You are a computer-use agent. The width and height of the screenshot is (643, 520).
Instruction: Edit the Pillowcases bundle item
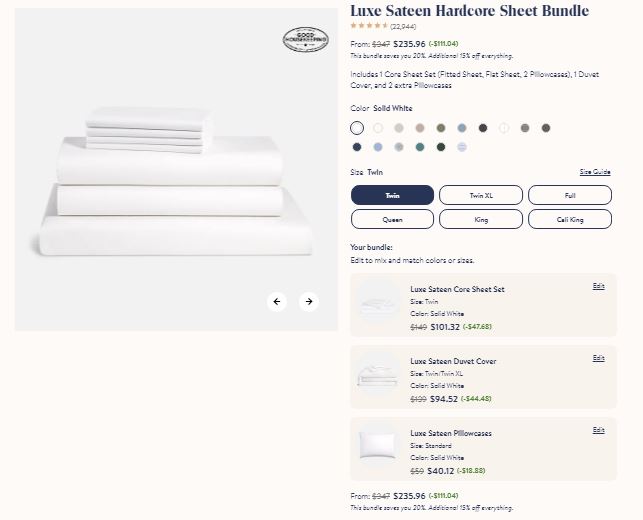598,430
